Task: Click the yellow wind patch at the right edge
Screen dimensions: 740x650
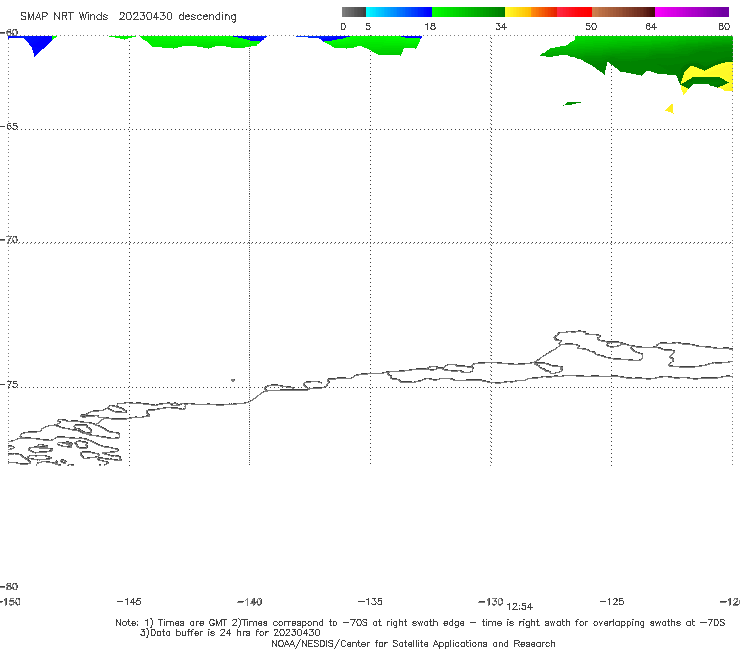Action: [x=706, y=76]
